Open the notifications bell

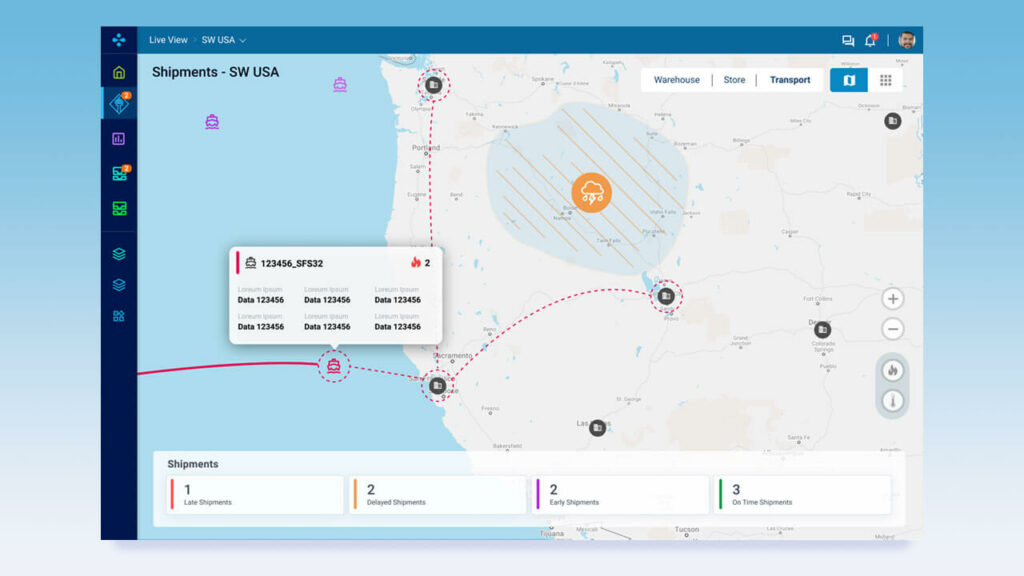(x=870, y=41)
